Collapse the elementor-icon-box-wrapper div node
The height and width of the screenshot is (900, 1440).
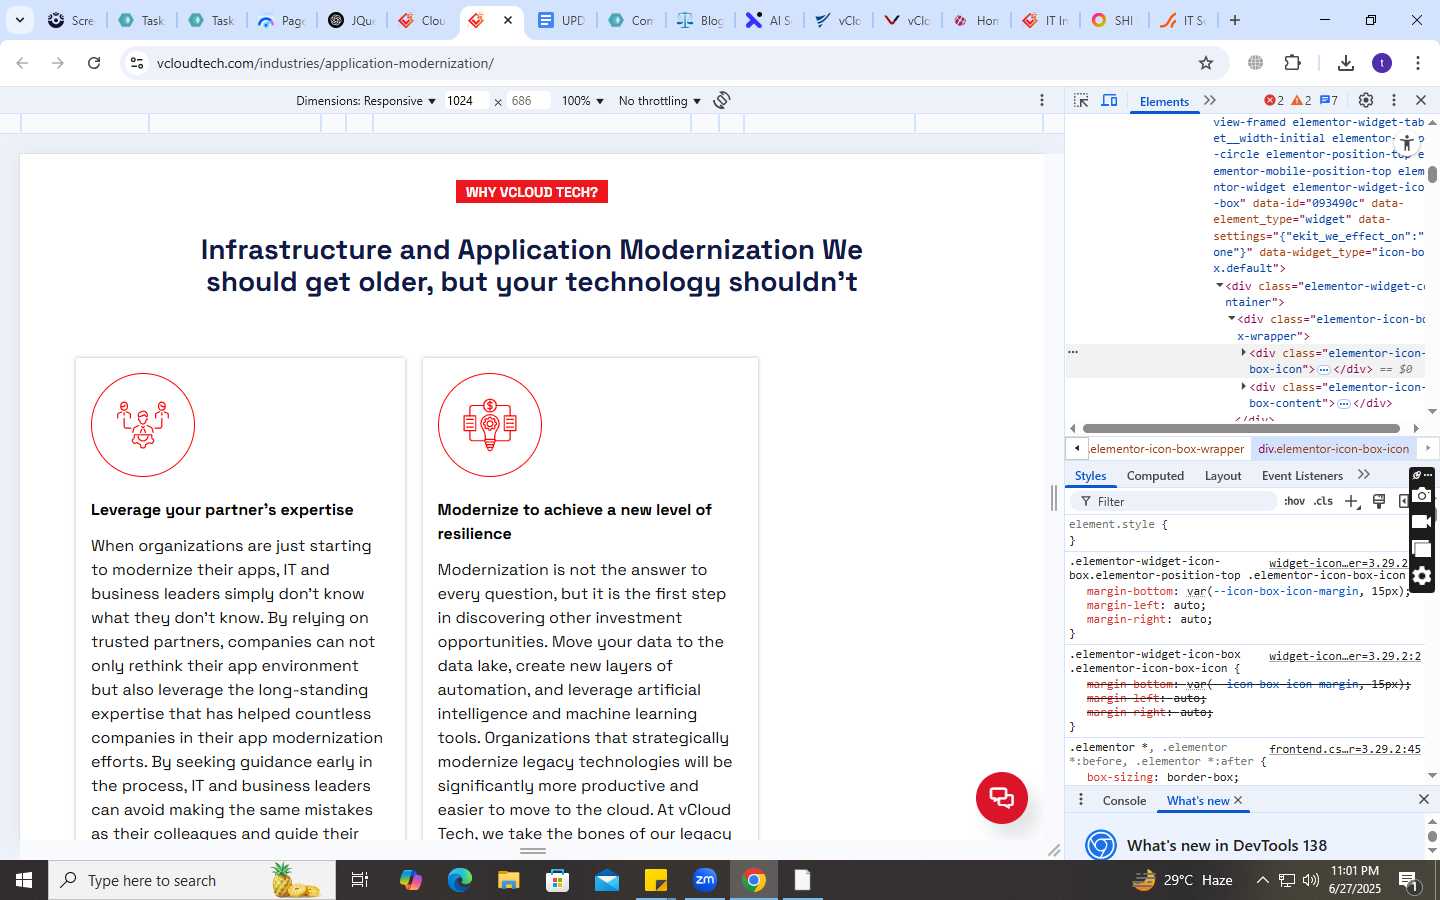[1231, 319]
